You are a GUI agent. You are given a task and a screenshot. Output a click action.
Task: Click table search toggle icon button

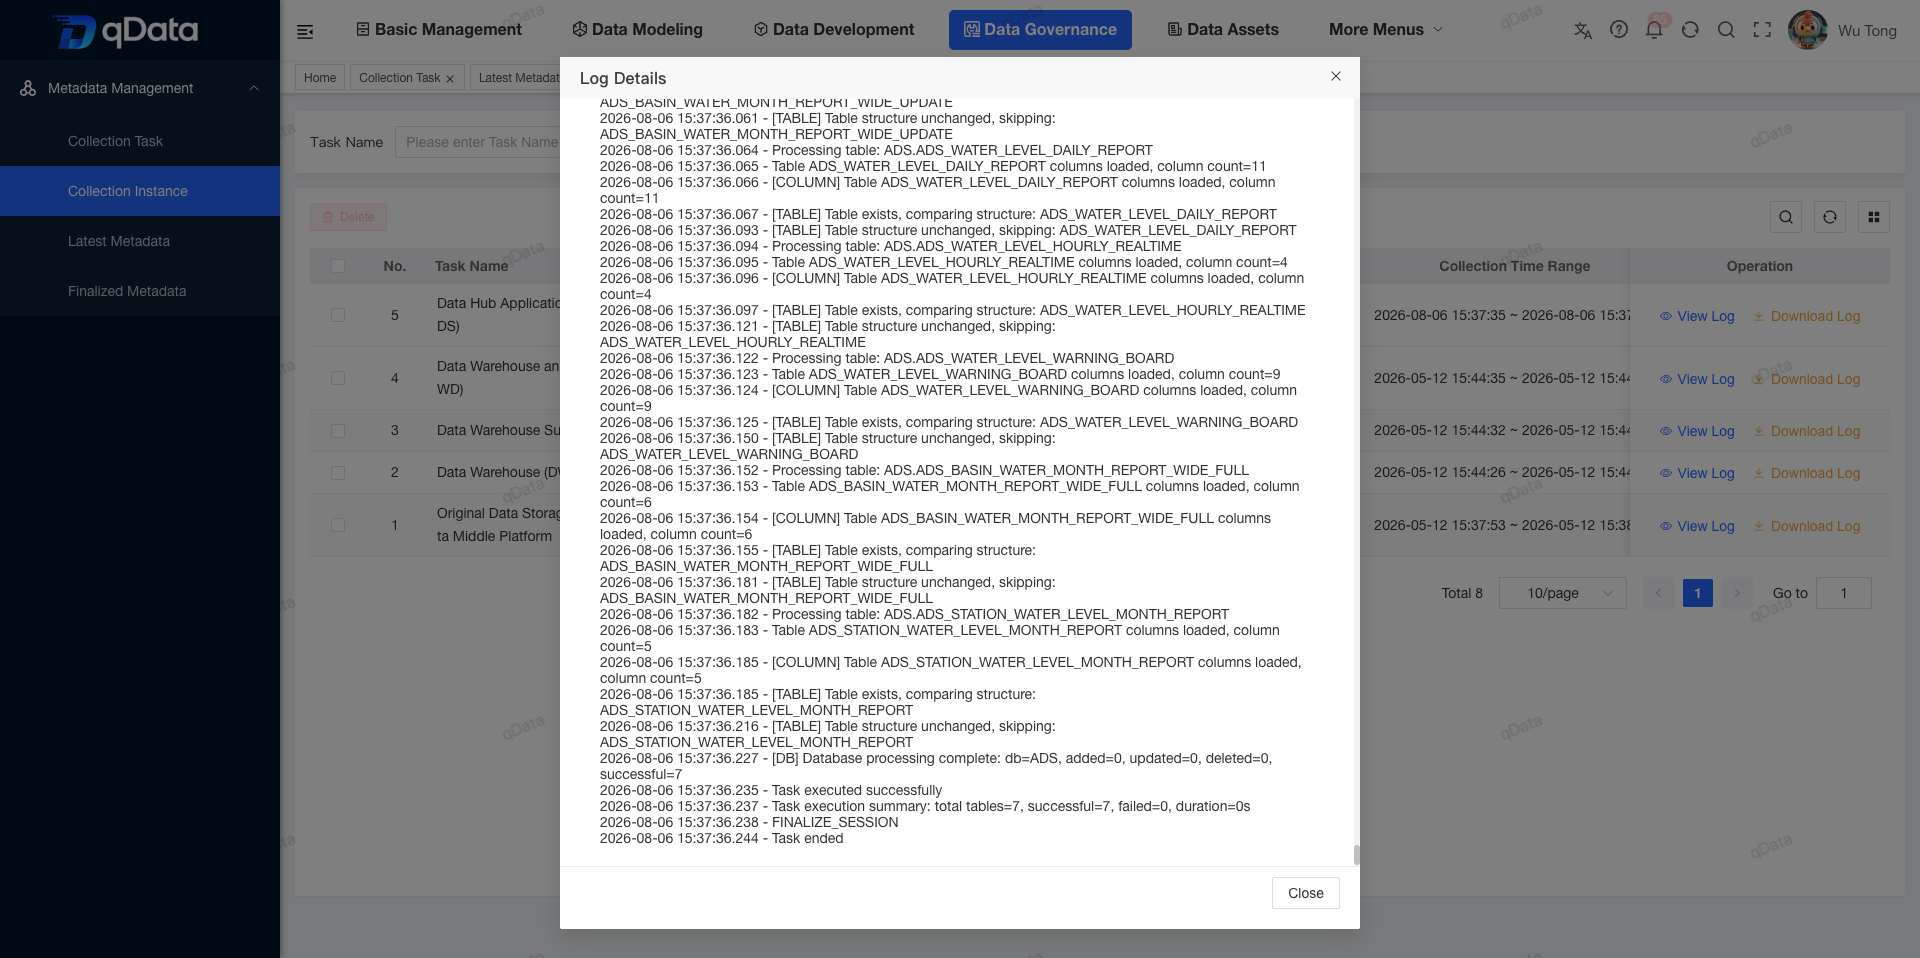pos(1785,217)
